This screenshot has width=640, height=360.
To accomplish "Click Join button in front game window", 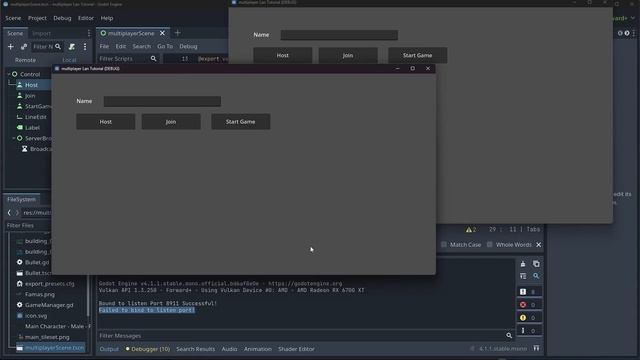I will (x=171, y=122).
